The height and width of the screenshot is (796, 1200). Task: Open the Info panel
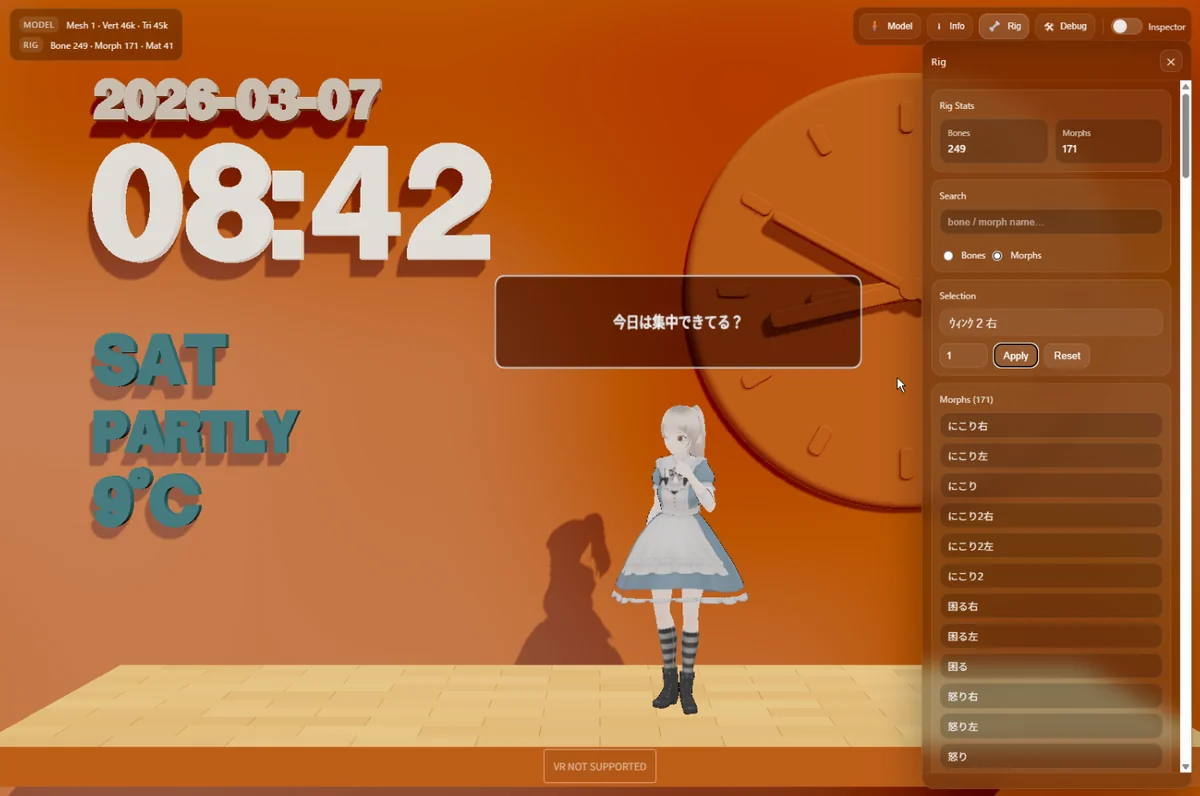949,26
